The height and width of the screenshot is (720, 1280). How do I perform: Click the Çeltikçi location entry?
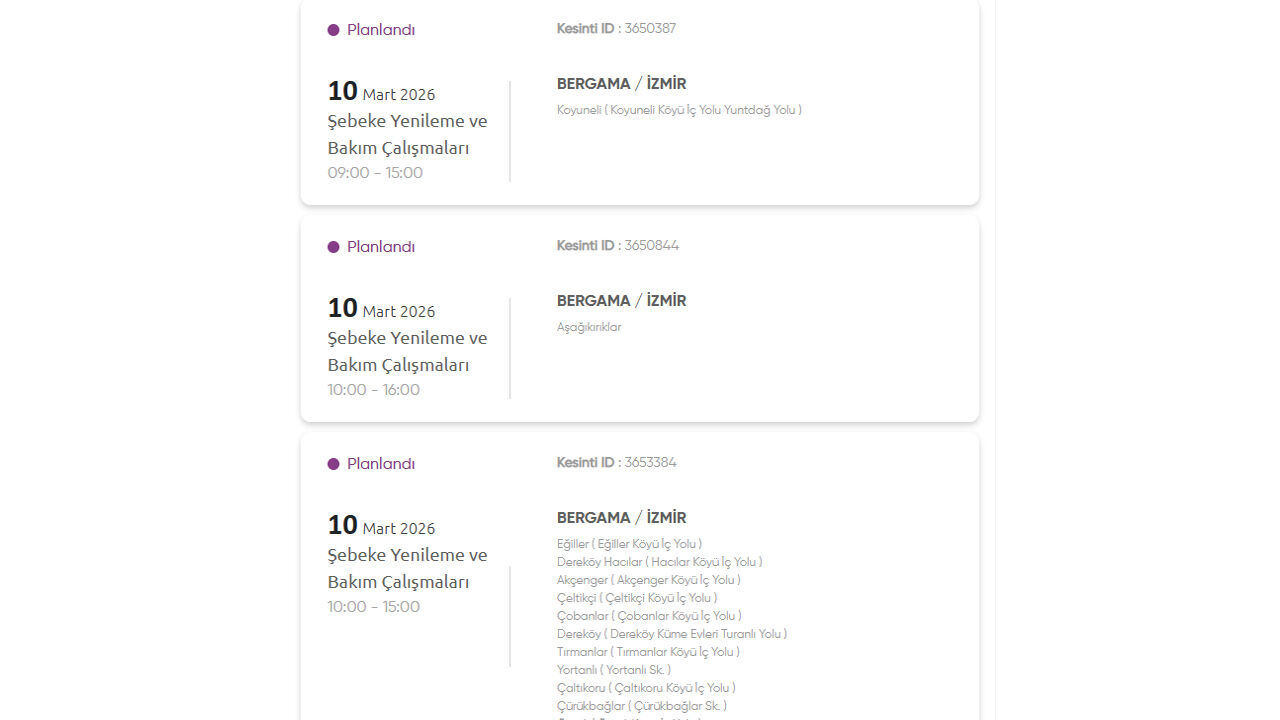636,598
